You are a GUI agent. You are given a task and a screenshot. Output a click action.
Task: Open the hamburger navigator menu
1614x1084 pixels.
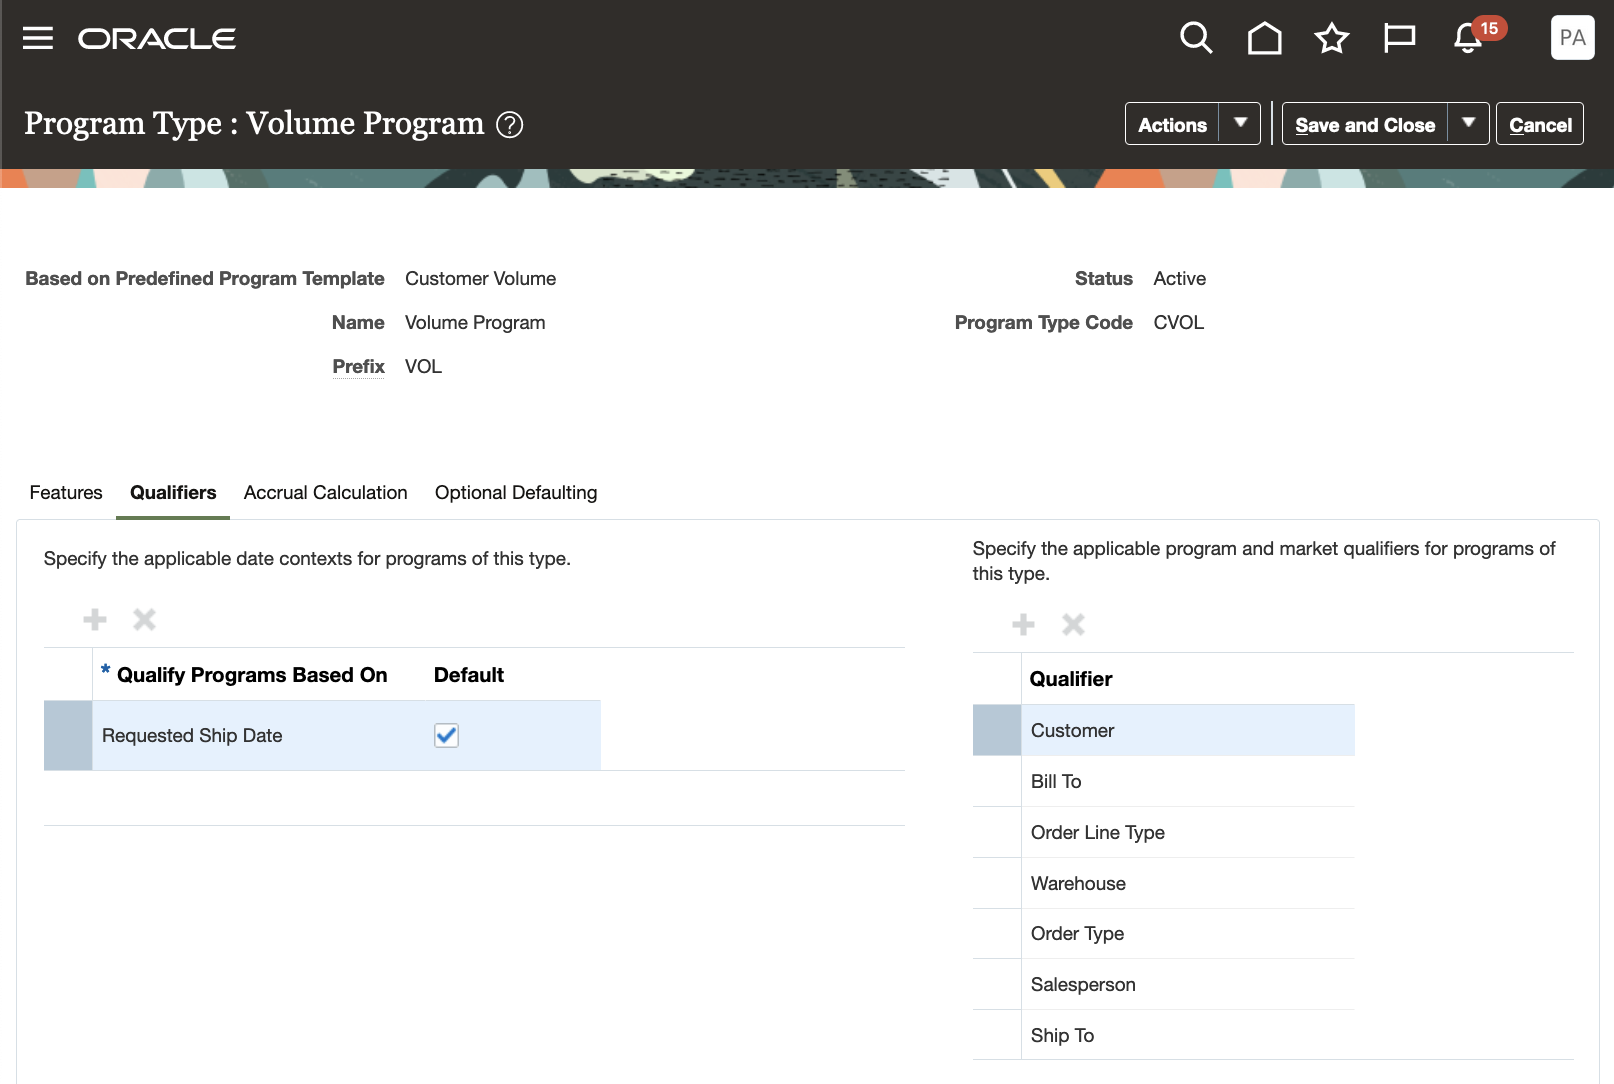coord(38,38)
